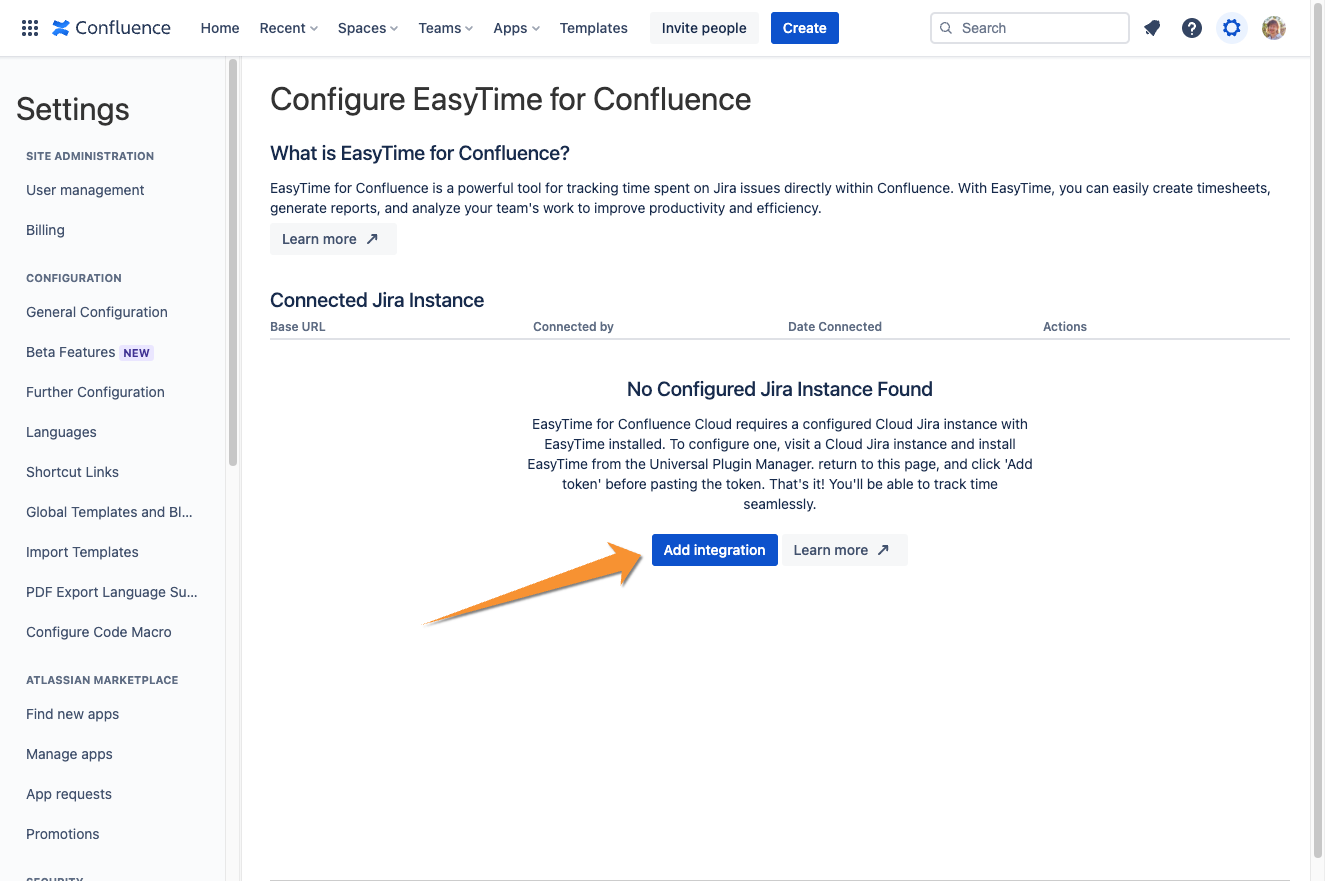Click the Actions column header
Screen dimensions: 1325x881
(1065, 327)
